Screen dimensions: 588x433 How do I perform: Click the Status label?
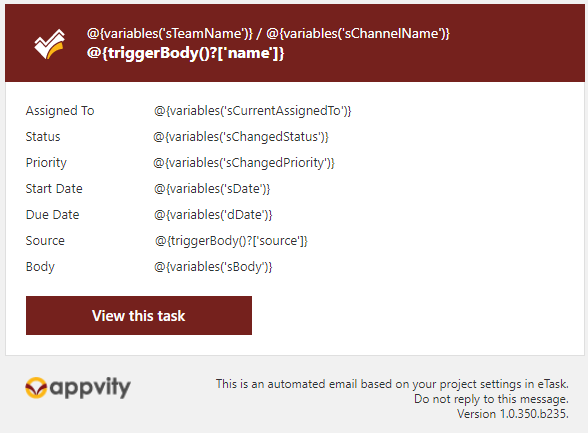point(43,136)
